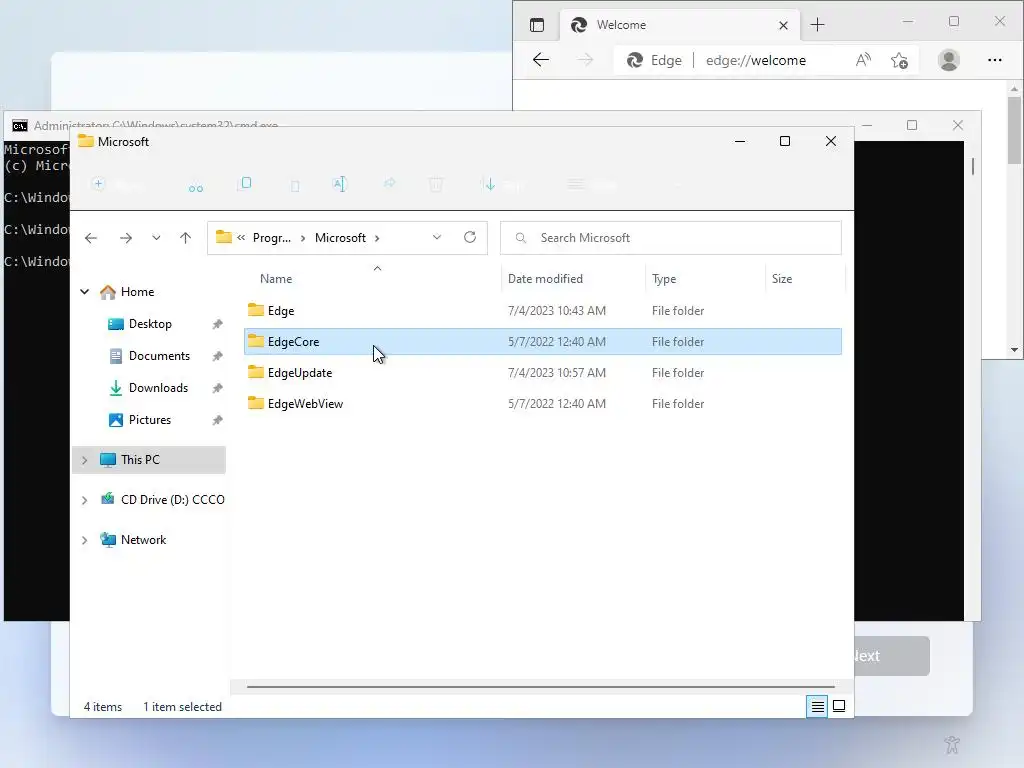This screenshot has height=768, width=1024.
Task: Click the EdgeUpdate folder icon
Action: pos(256,372)
